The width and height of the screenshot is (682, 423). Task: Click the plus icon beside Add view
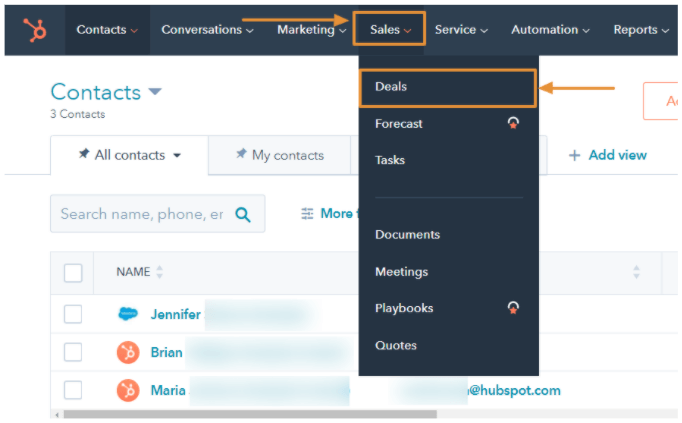pos(574,156)
